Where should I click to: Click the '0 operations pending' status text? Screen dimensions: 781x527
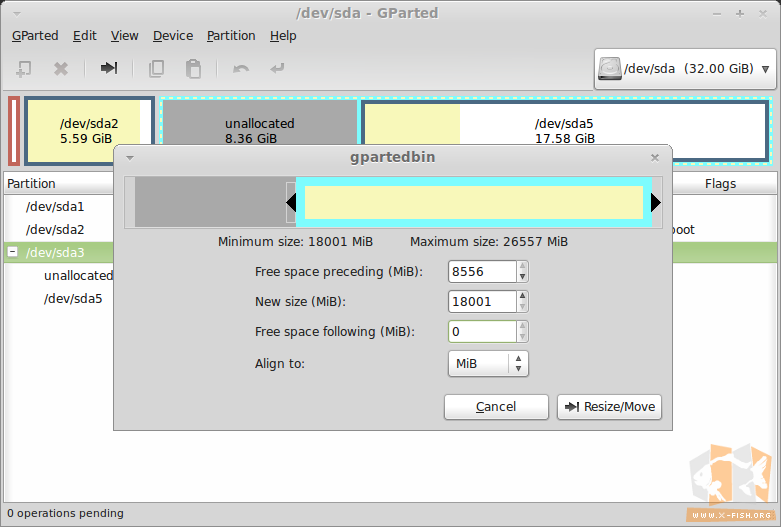(65, 513)
